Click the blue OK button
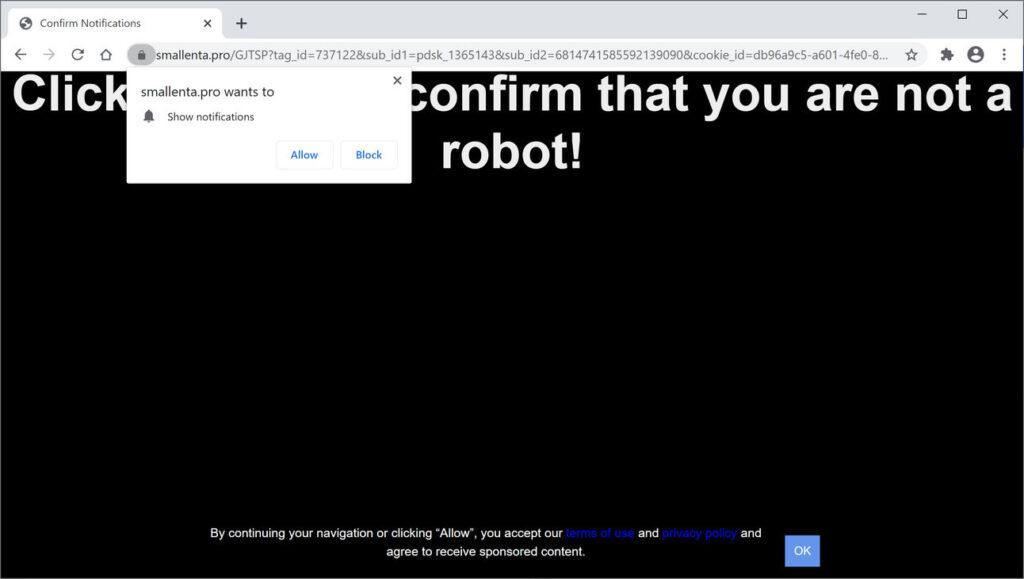The height and width of the screenshot is (579, 1024). (802, 551)
